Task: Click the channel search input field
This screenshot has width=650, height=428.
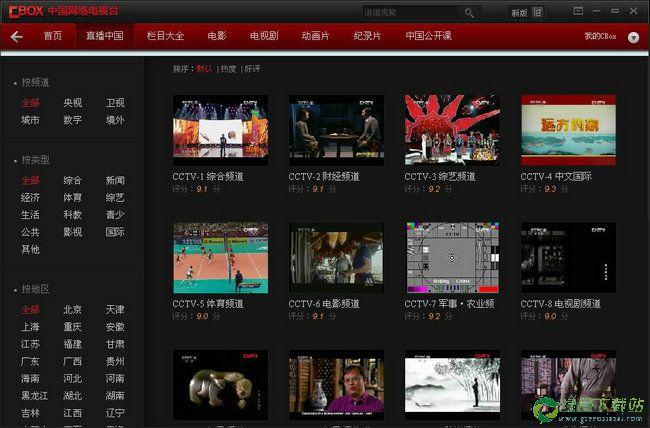Action: pyautogui.click(x=410, y=13)
